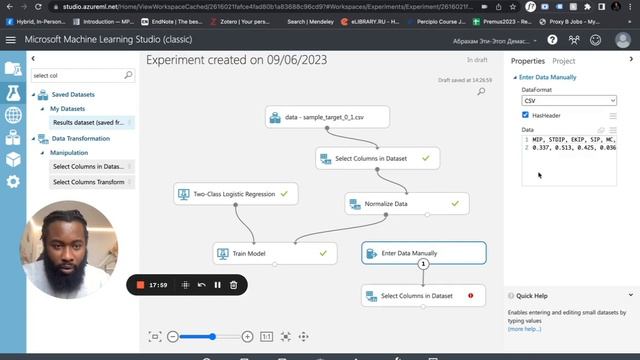Click the module search input field
This screenshot has height=360, width=640.
83,75
